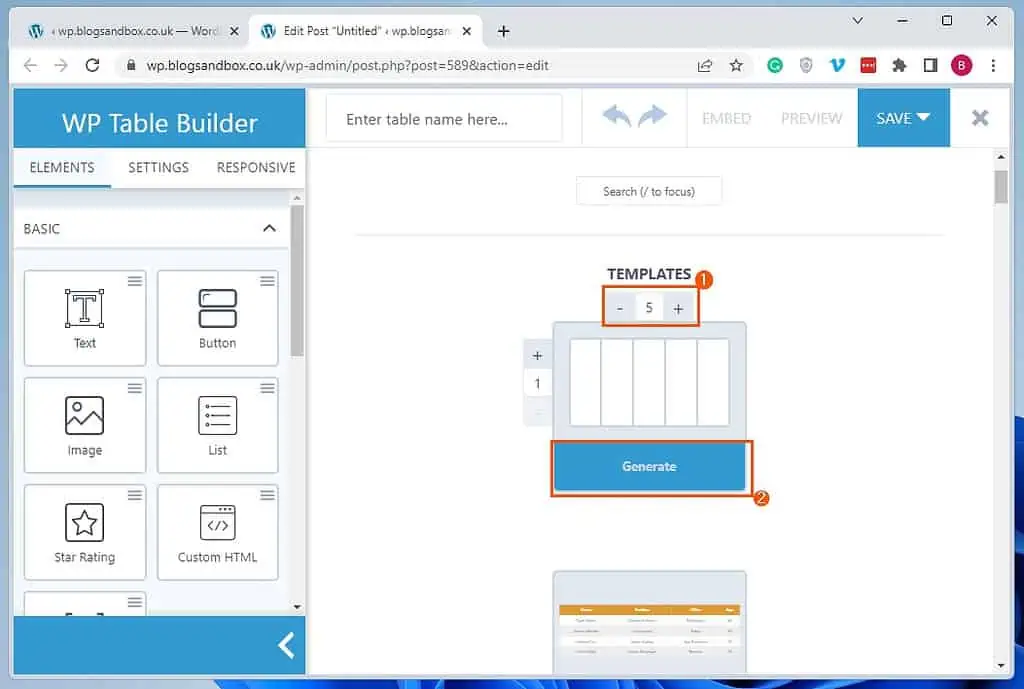The image size is (1024, 689).
Task: Decrease column count with minus
Action: point(620,308)
